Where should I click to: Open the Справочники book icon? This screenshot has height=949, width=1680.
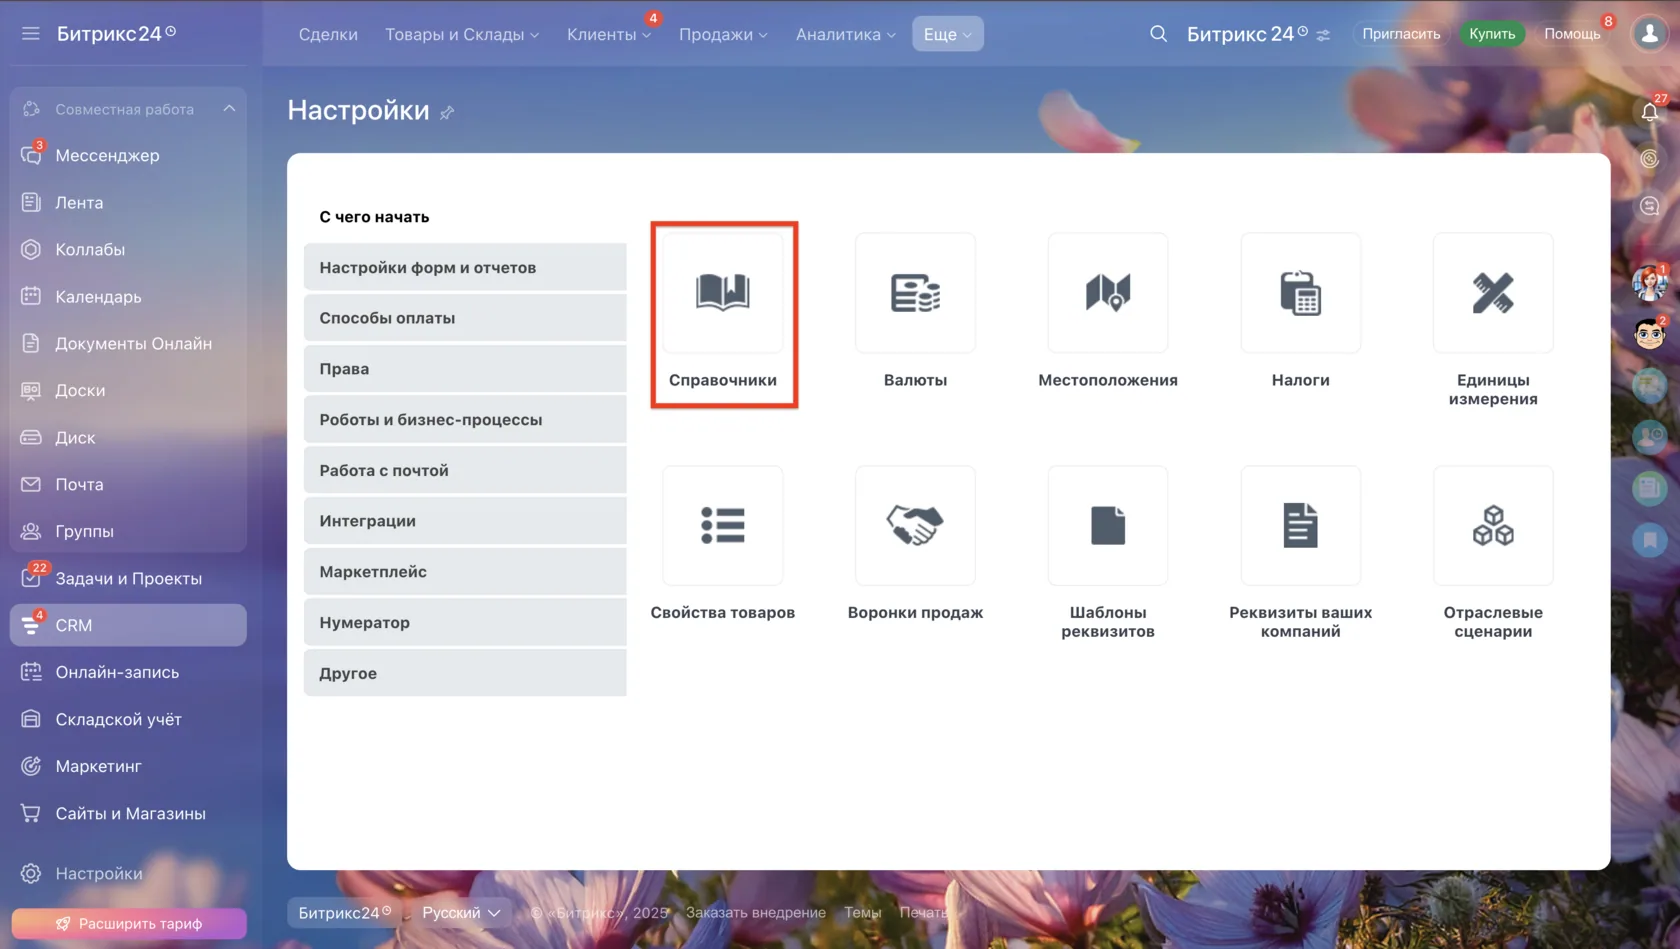coord(722,292)
